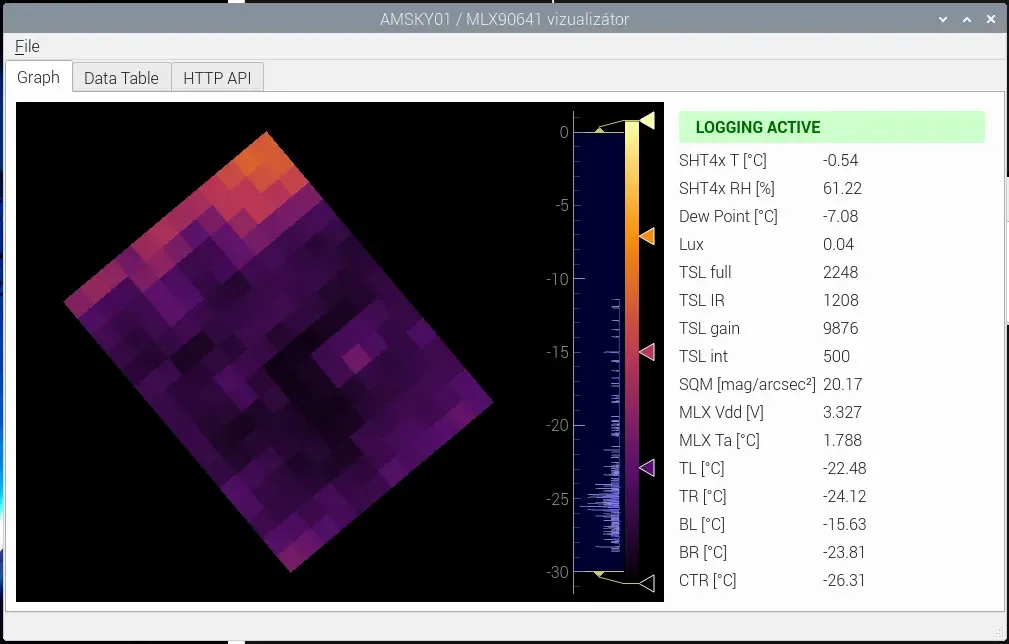Click the window title AMSKY01 / MLX90641 vizualizátor

[504, 19]
